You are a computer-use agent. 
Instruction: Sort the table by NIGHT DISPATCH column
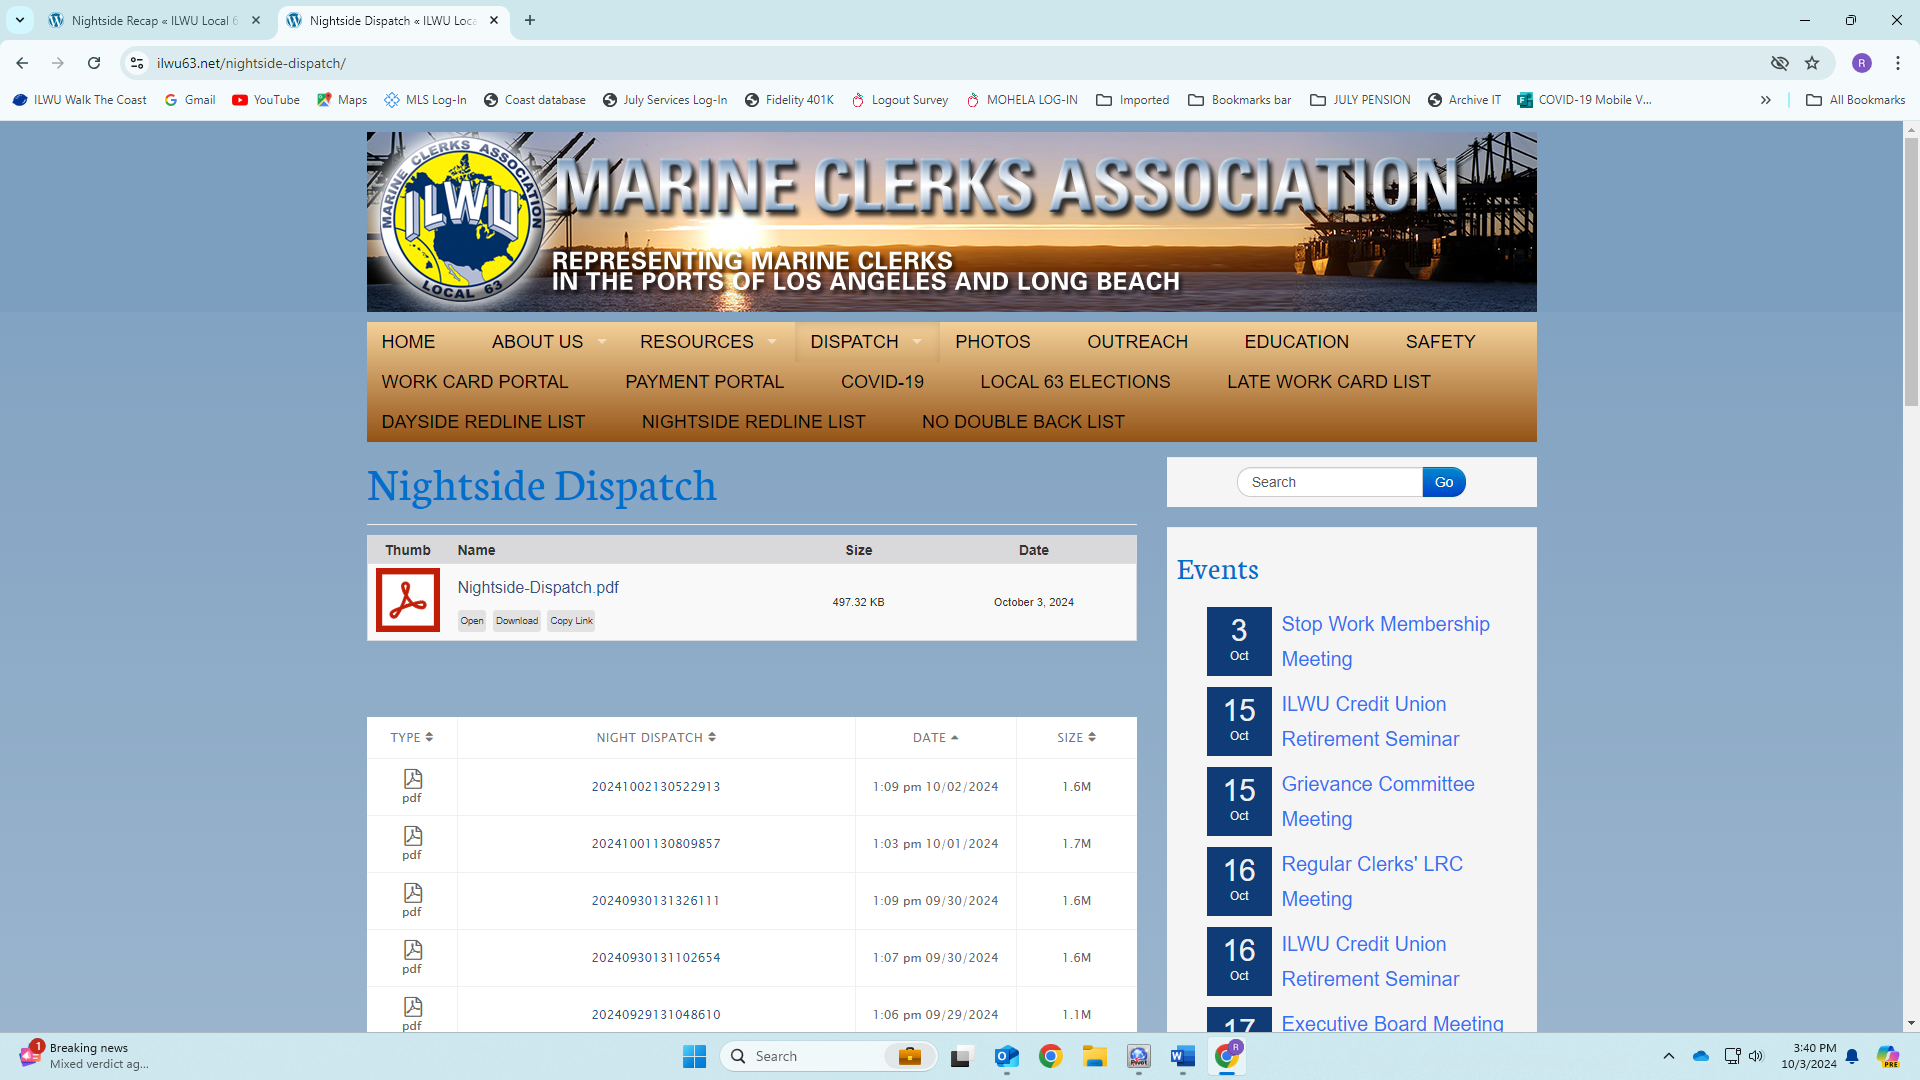(656, 737)
